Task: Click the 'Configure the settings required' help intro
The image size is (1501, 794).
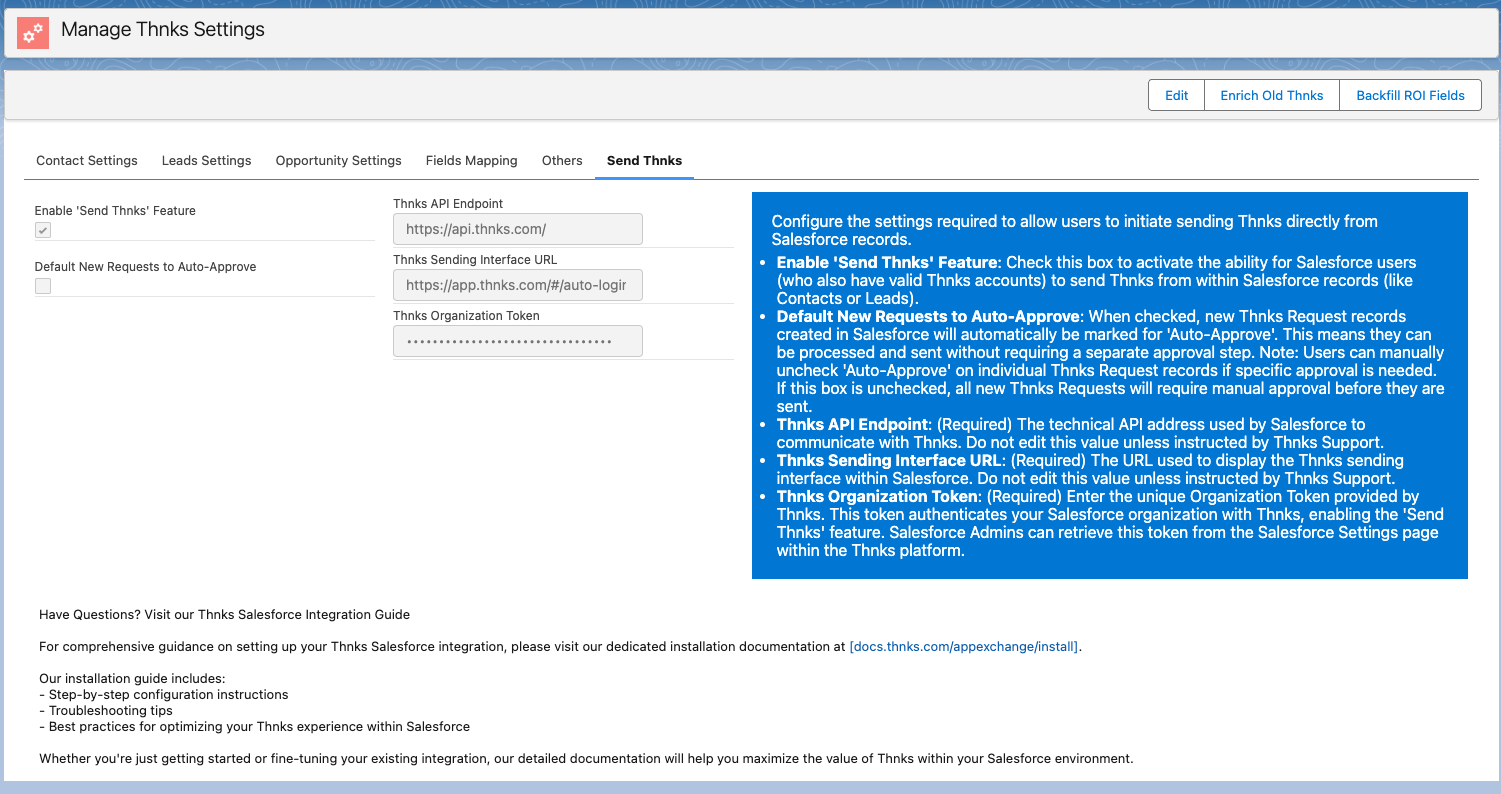Action: [x=1075, y=230]
